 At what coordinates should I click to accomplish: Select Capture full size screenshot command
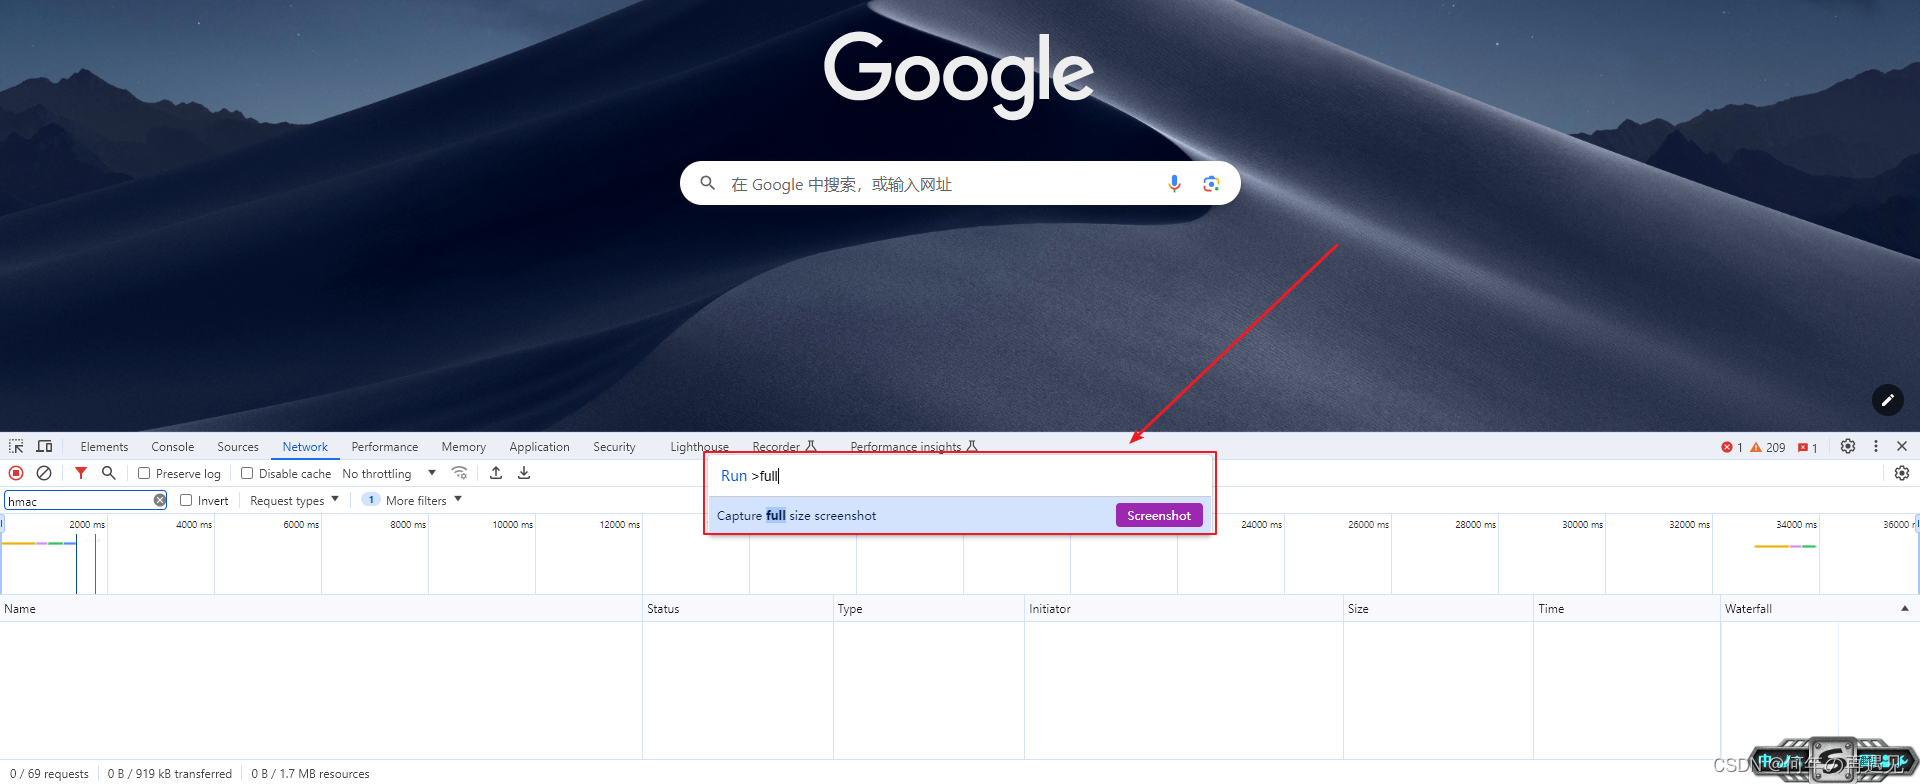click(960, 515)
